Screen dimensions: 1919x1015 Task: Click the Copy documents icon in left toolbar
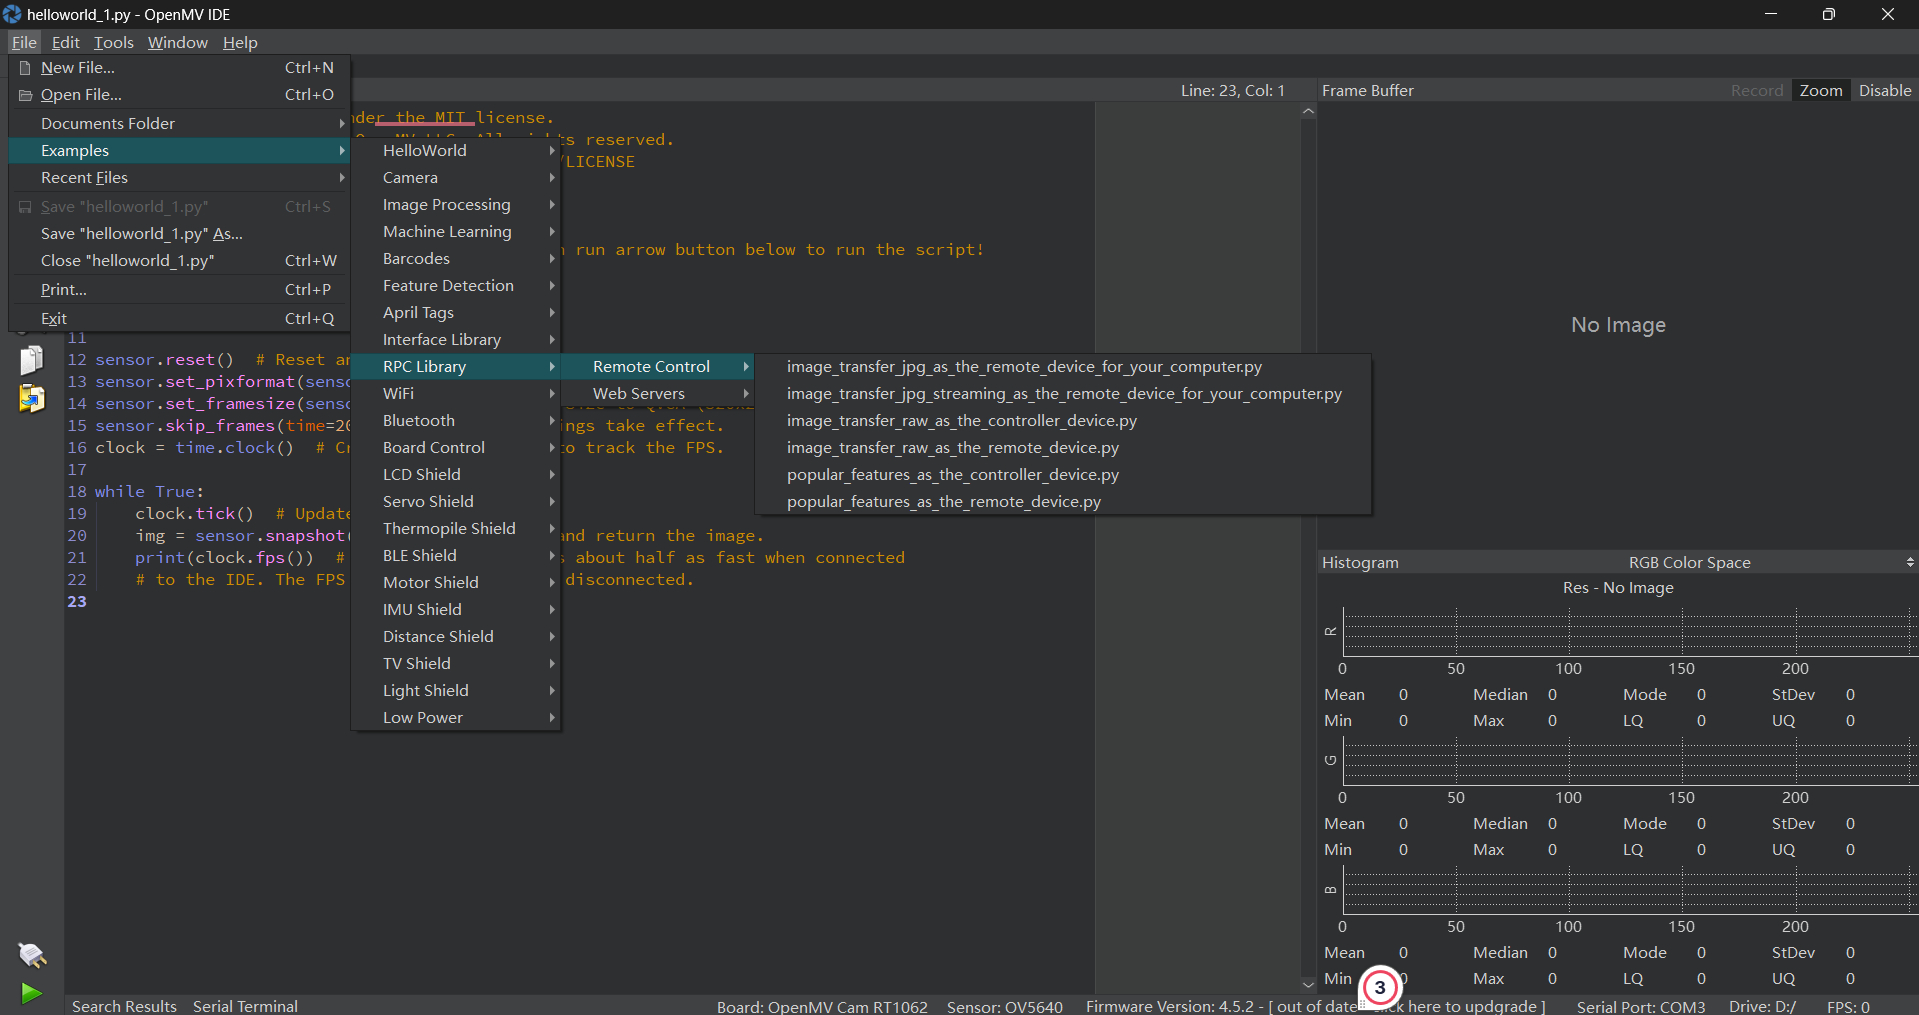[32, 360]
